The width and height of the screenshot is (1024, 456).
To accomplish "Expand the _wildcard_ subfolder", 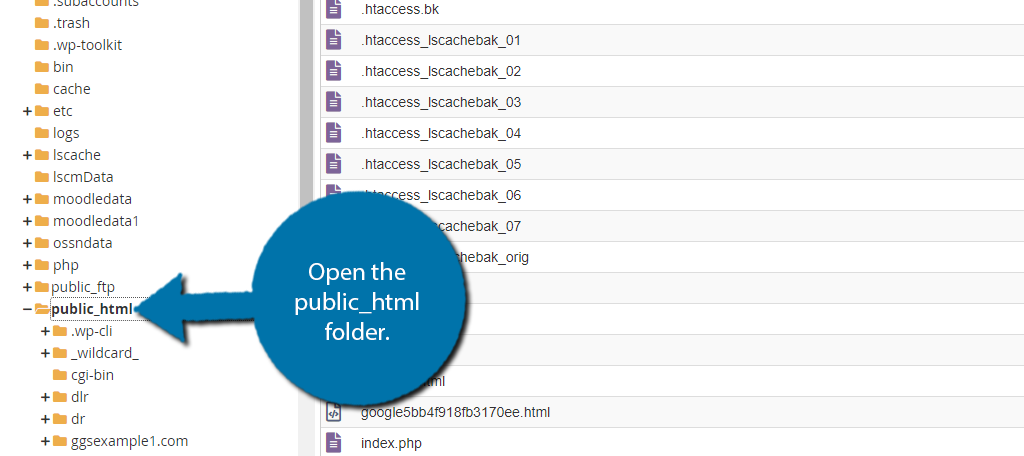I will pyautogui.click(x=45, y=353).
